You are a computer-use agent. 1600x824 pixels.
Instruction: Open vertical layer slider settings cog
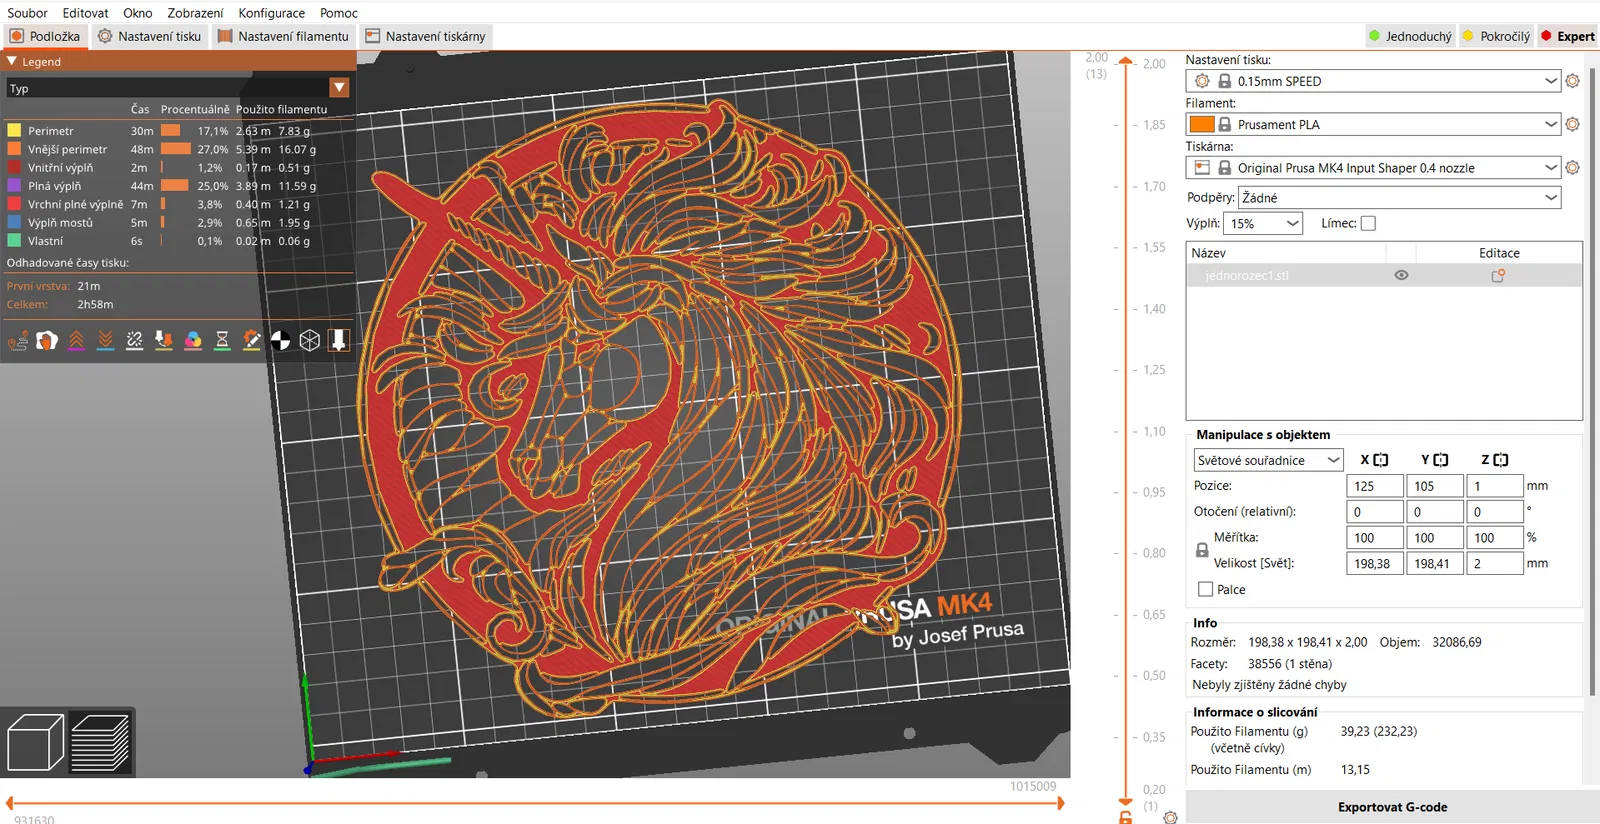[1170, 817]
